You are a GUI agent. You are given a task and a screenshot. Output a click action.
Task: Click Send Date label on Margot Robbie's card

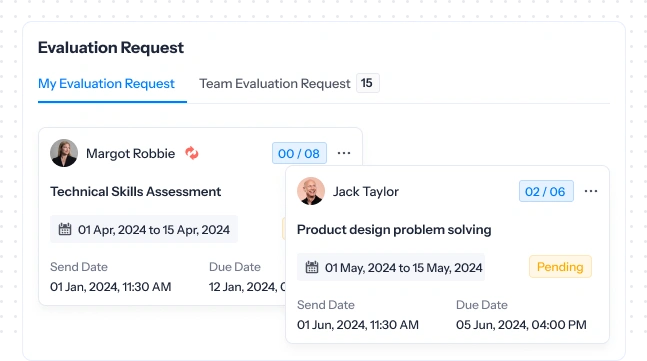pyautogui.click(x=79, y=267)
